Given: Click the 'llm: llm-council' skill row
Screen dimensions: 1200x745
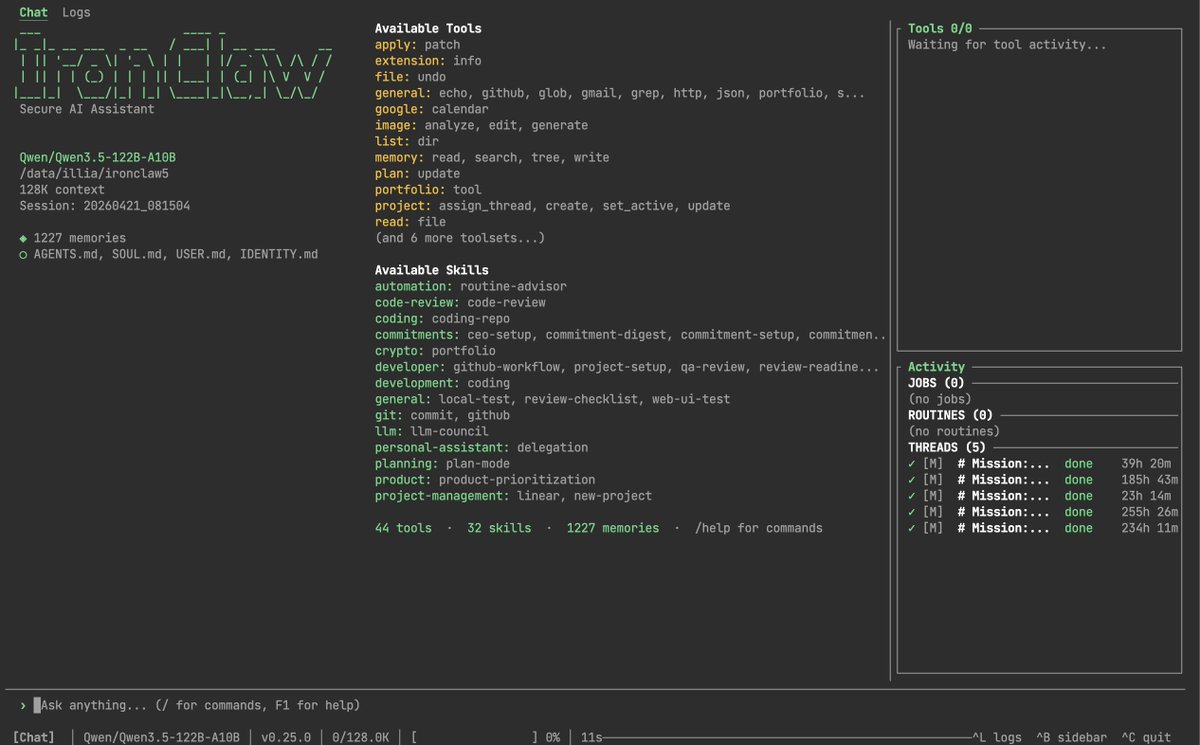Looking at the screenshot, I should click(432, 431).
